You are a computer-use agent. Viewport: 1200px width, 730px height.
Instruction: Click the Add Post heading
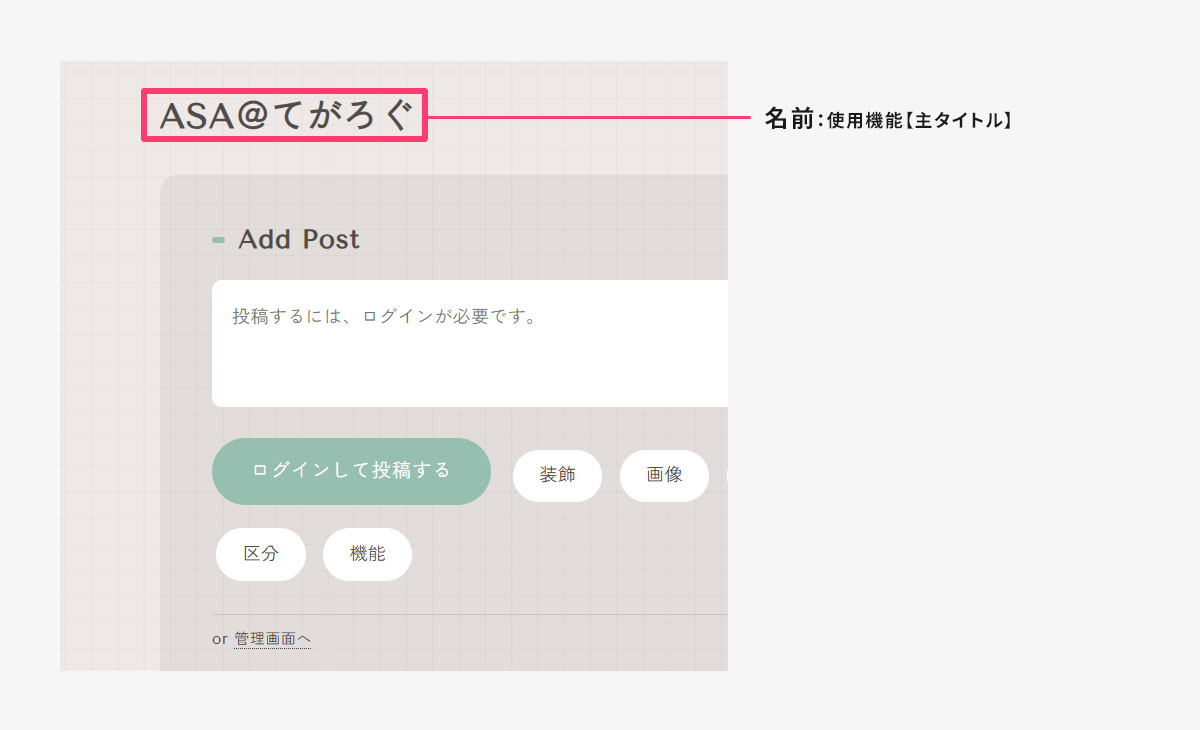coord(299,240)
